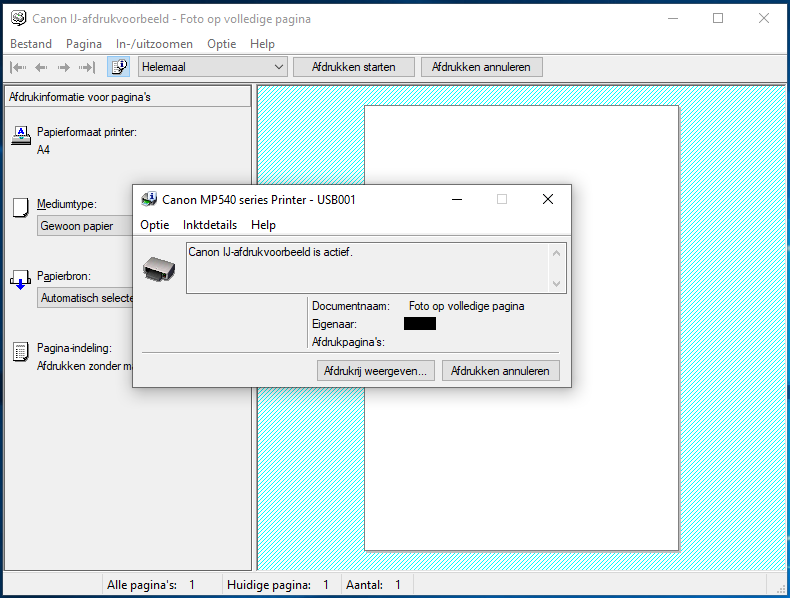Minimize the Canon MP540 status window
The width and height of the screenshot is (790, 598).
point(457,199)
